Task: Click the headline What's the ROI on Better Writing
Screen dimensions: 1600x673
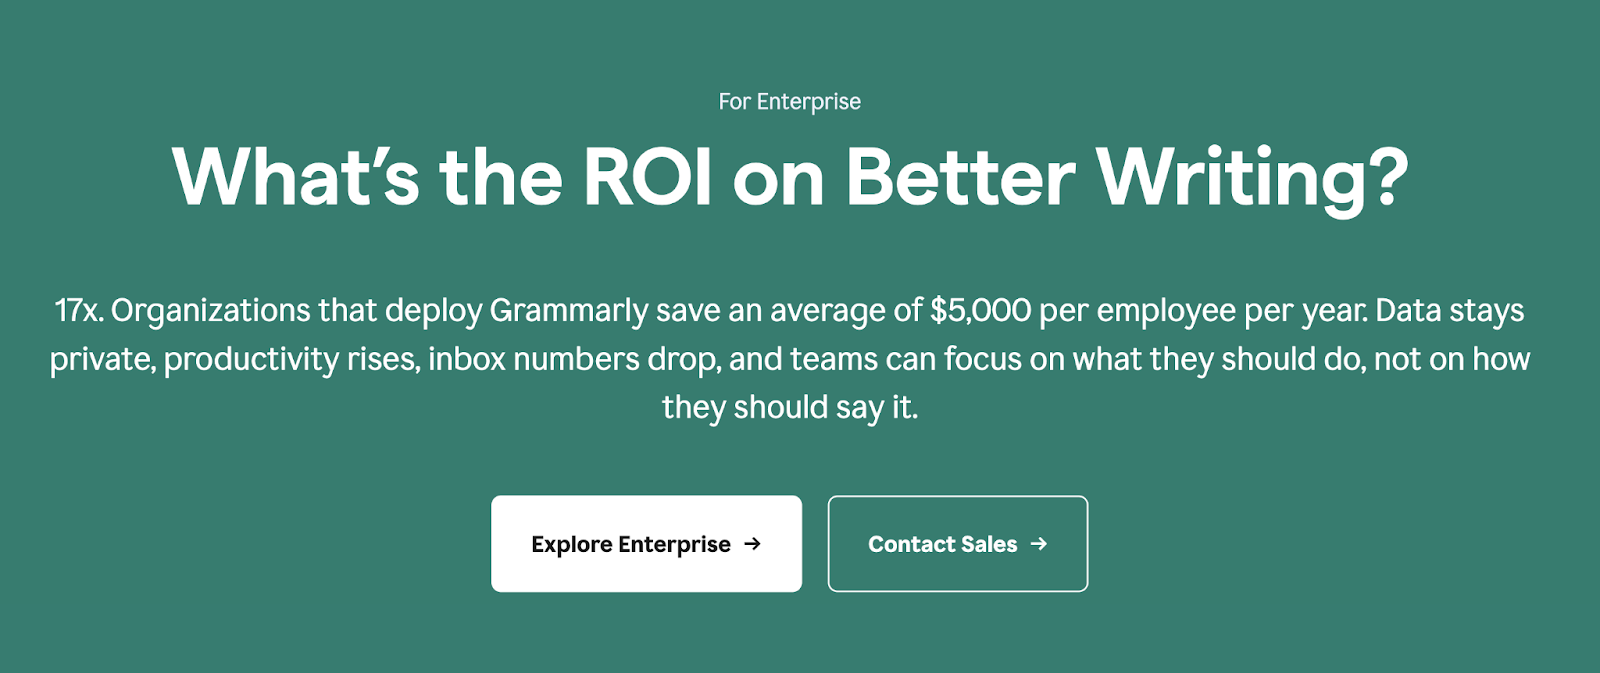Action: click(x=790, y=178)
